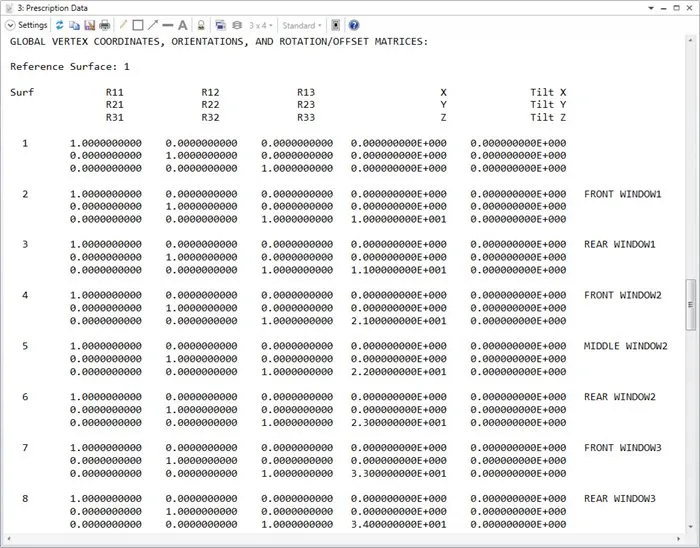
Task: Refresh the Prescription Data window
Action: coord(60,25)
